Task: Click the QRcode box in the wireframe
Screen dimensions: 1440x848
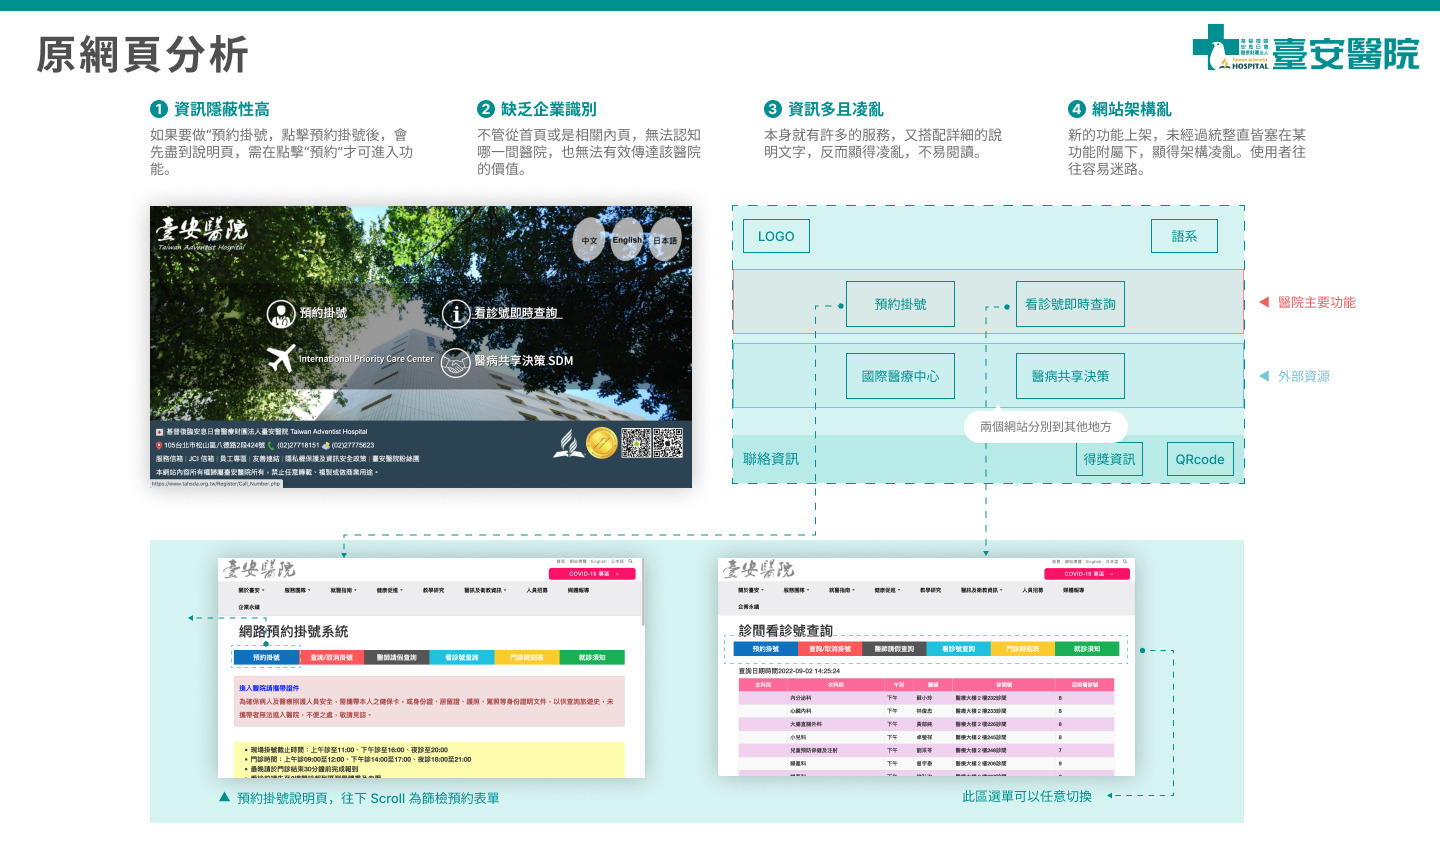Action: 1200,459
